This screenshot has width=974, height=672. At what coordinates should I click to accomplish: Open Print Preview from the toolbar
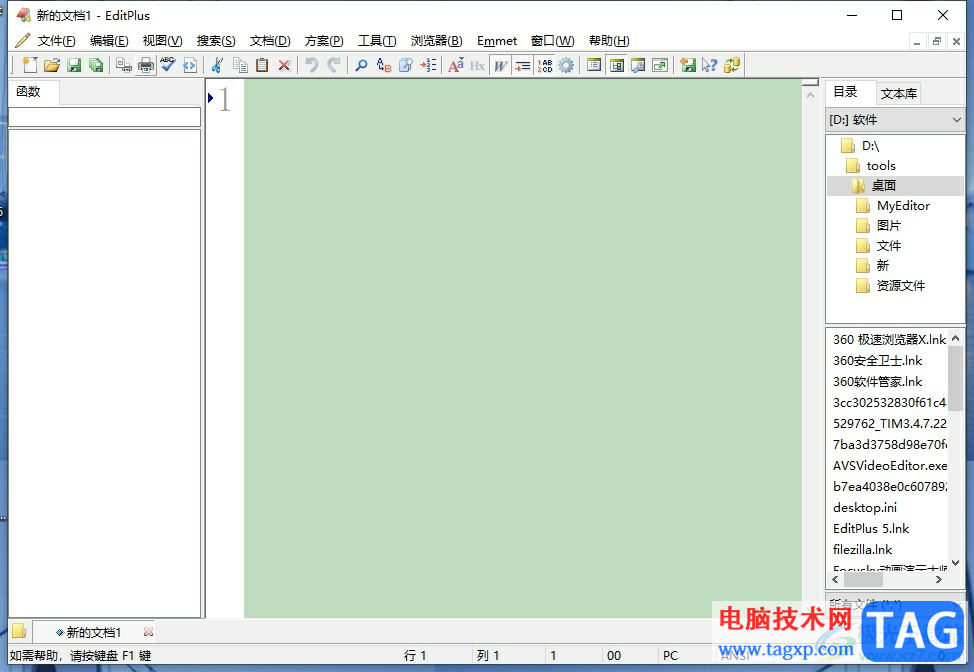pos(124,65)
